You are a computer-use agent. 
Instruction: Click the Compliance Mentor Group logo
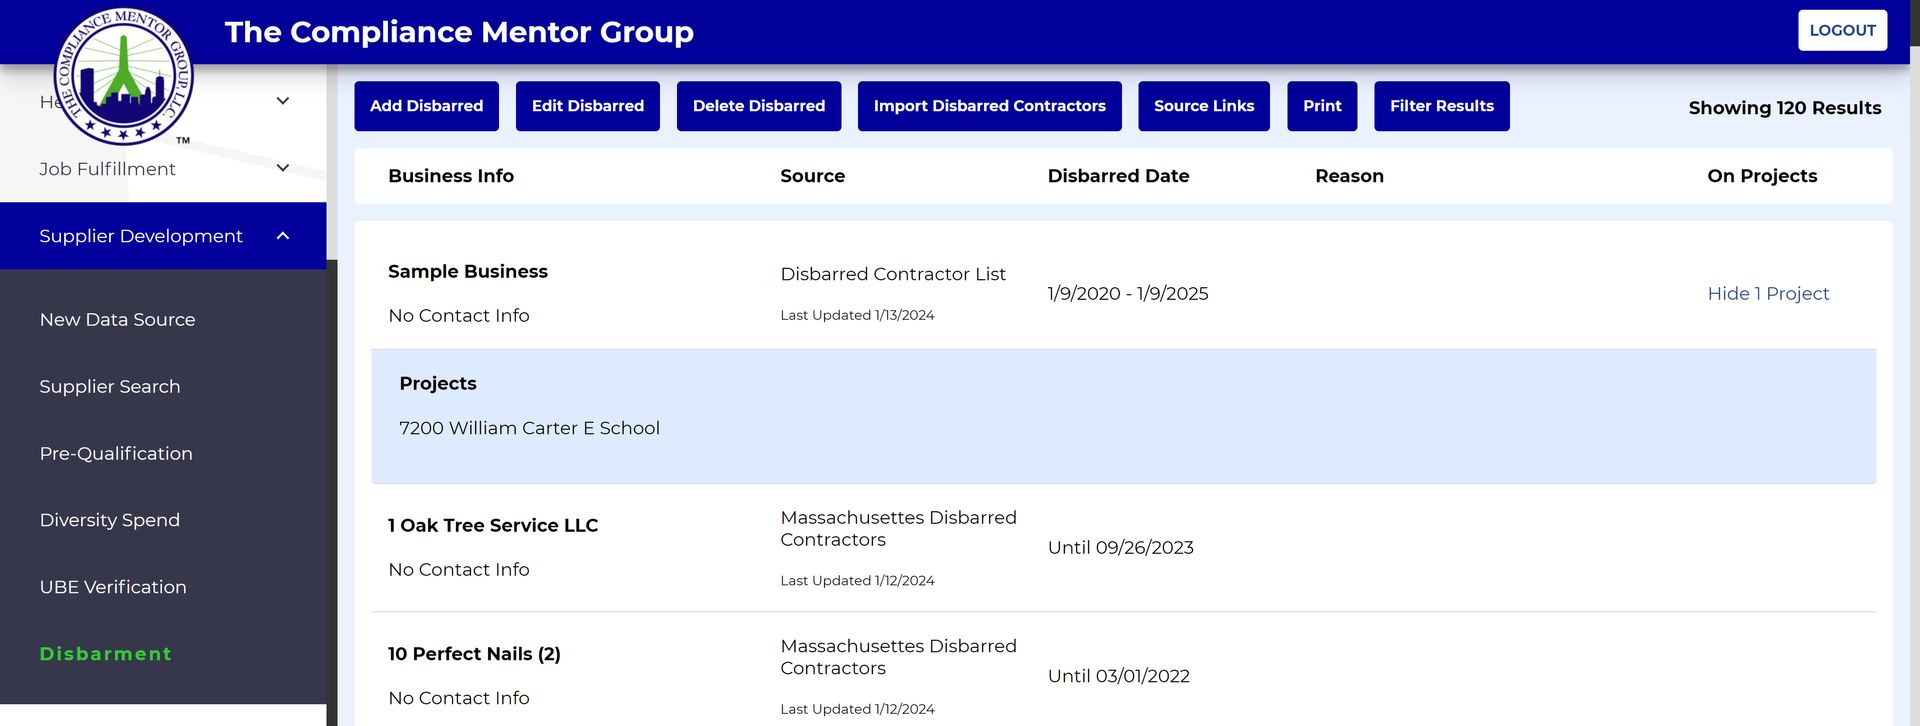click(123, 76)
